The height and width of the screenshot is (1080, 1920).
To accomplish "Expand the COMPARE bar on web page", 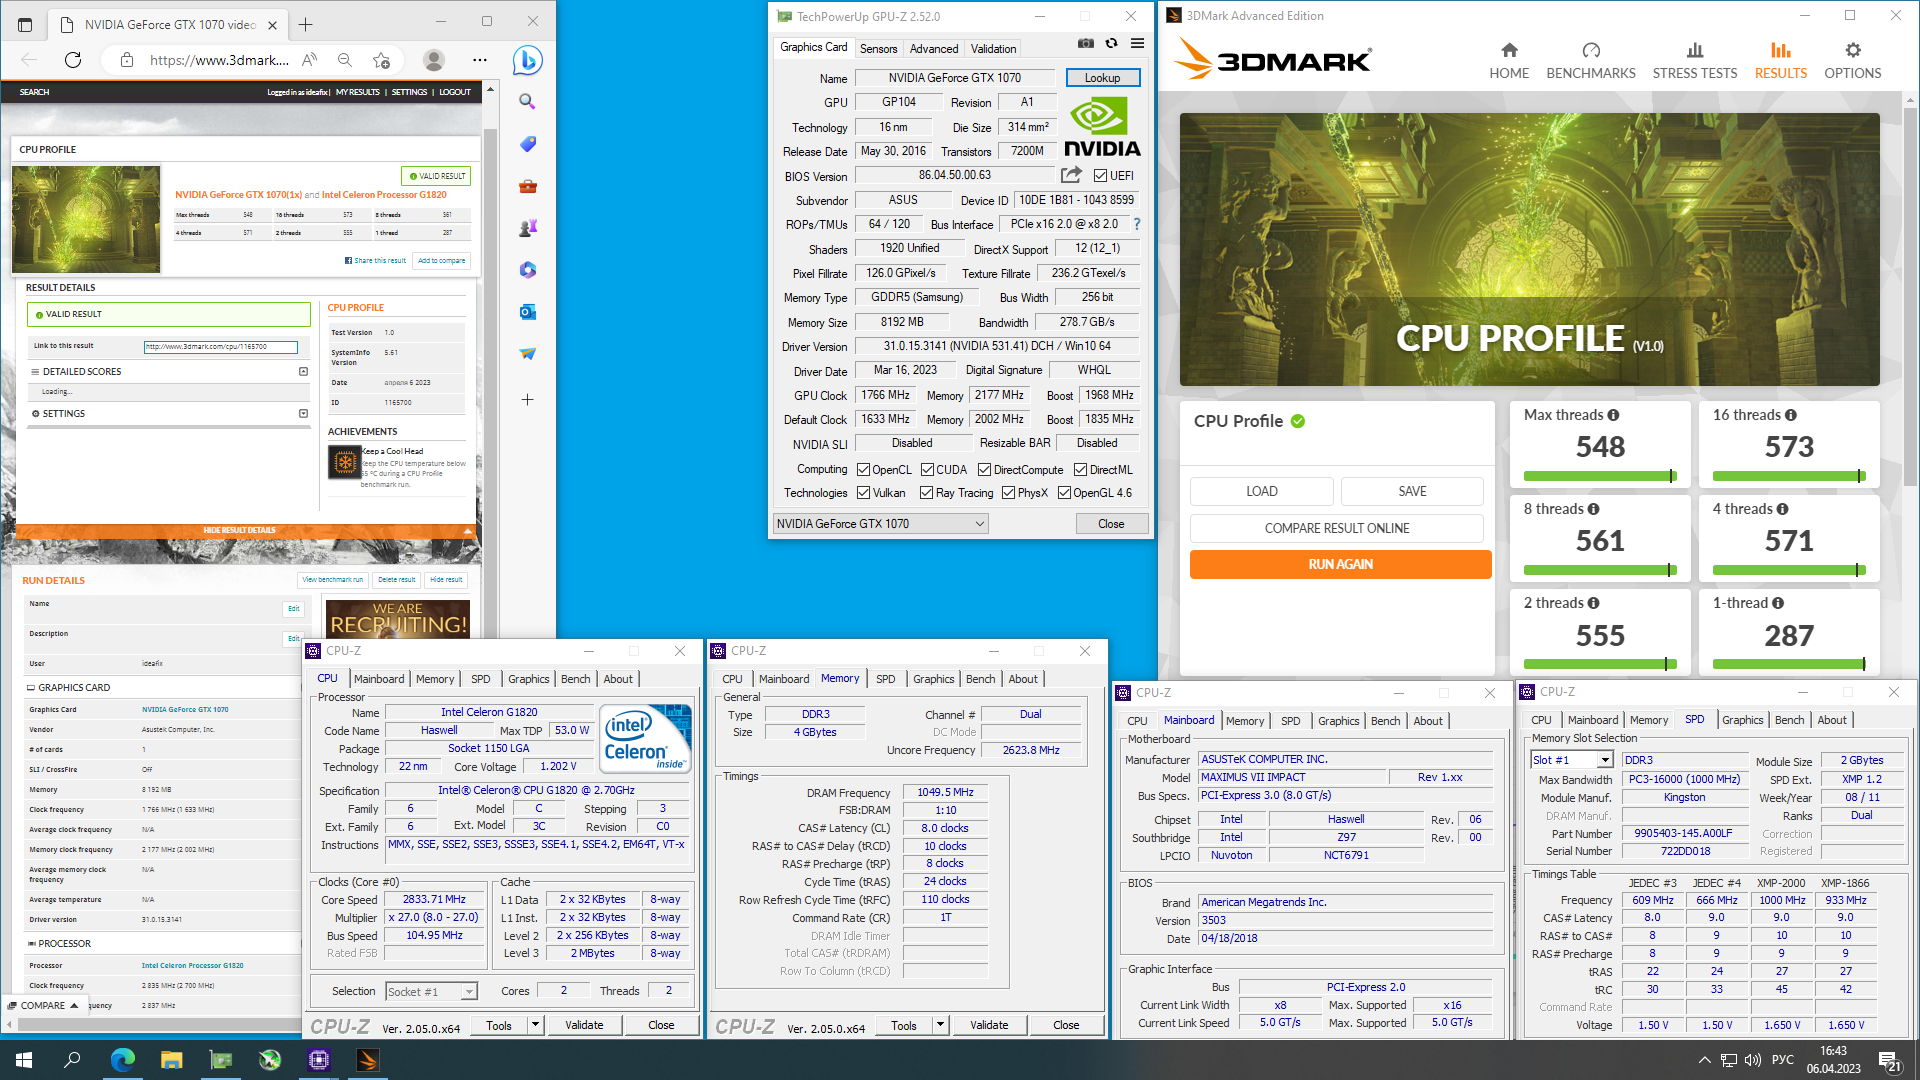I will pos(45,1005).
